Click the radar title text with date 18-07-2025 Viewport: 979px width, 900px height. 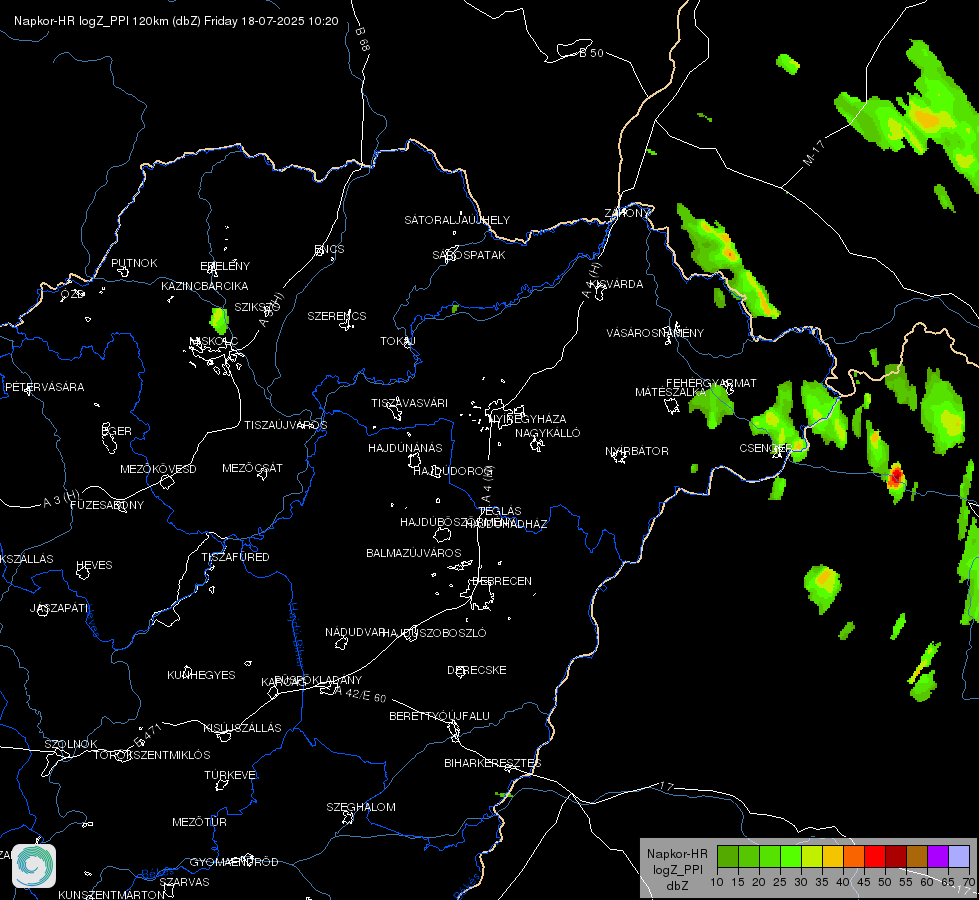(176, 21)
